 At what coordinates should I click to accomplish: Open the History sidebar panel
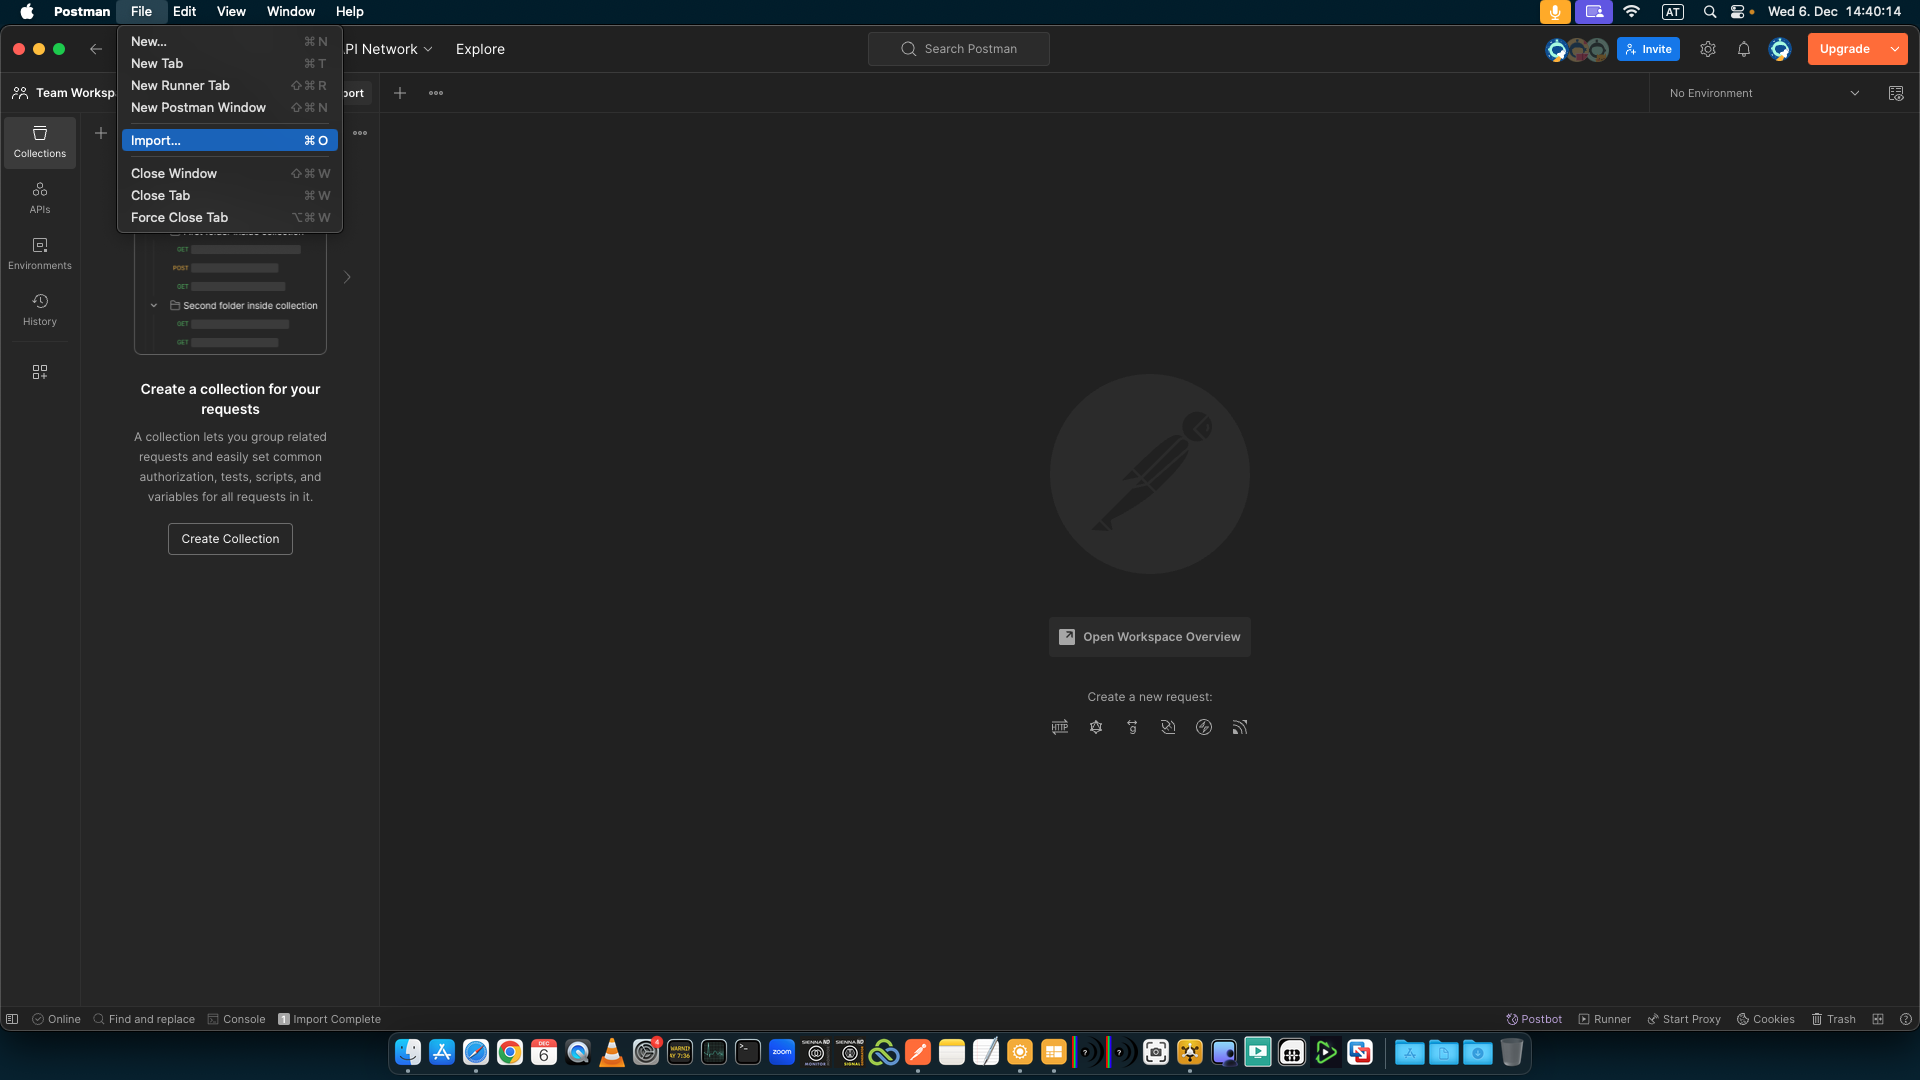click(x=40, y=310)
